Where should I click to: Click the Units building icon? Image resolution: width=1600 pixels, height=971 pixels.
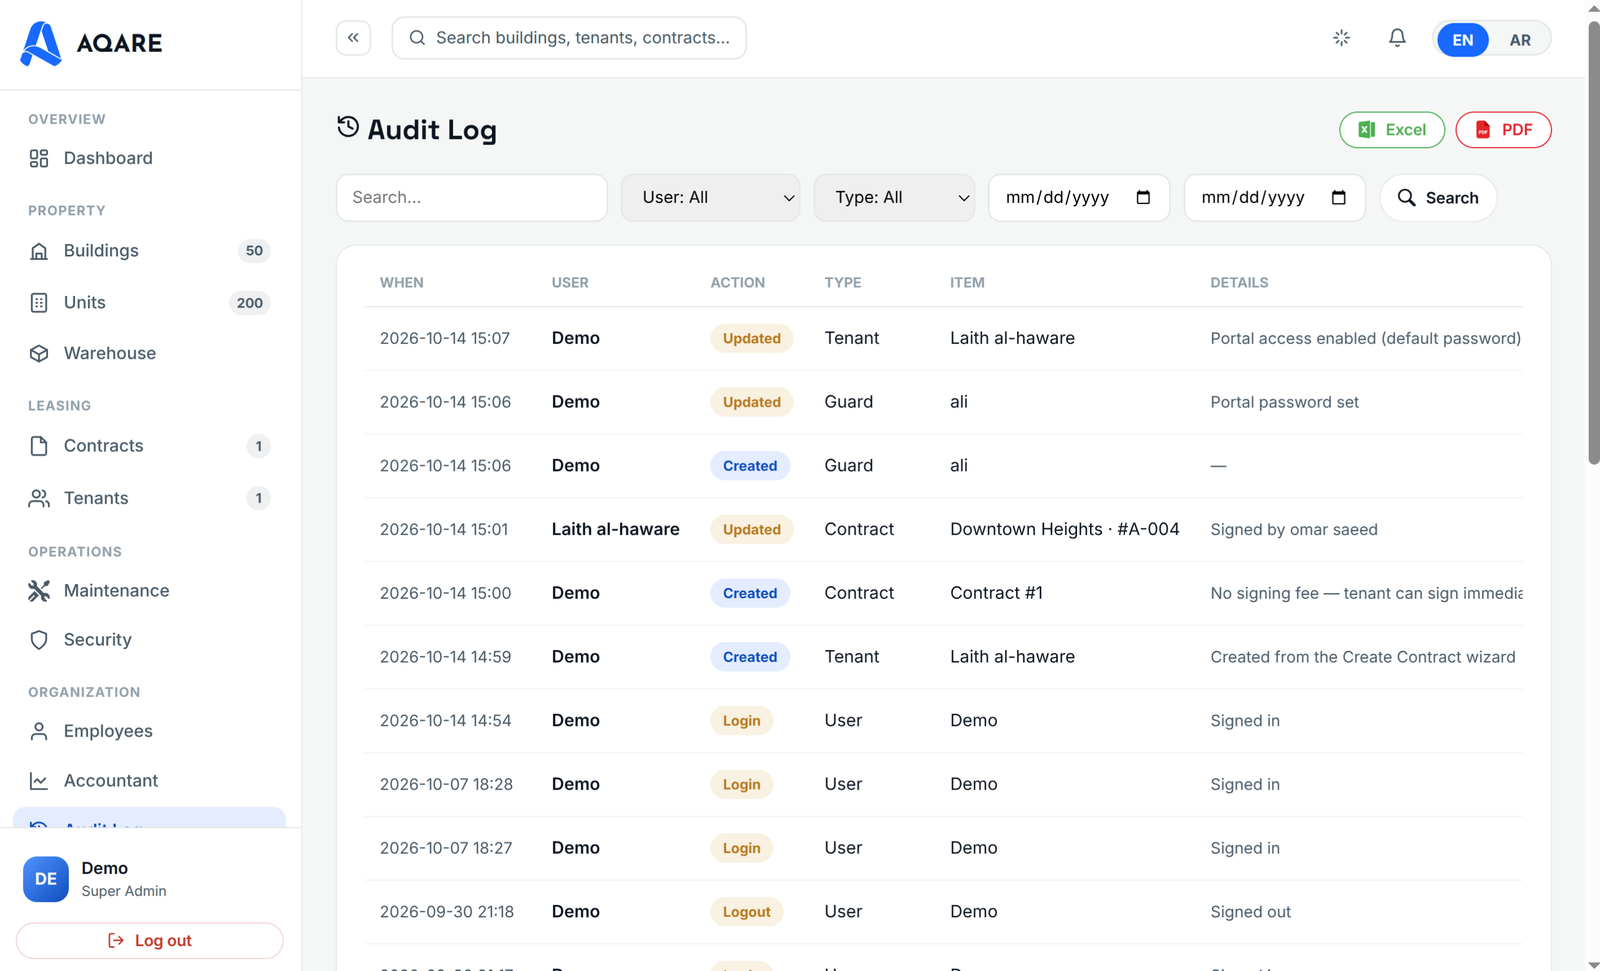click(x=39, y=303)
